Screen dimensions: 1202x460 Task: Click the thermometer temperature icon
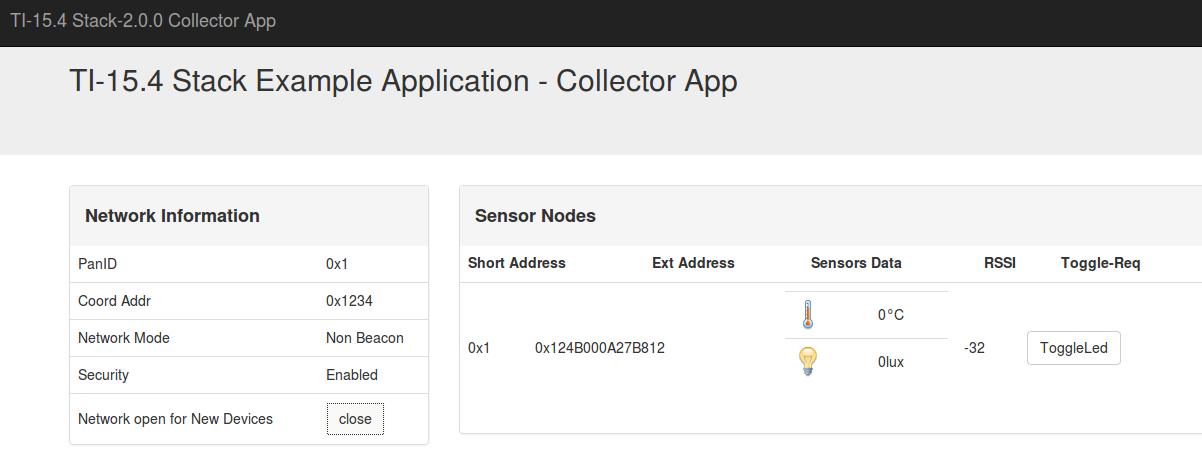click(808, 315)
